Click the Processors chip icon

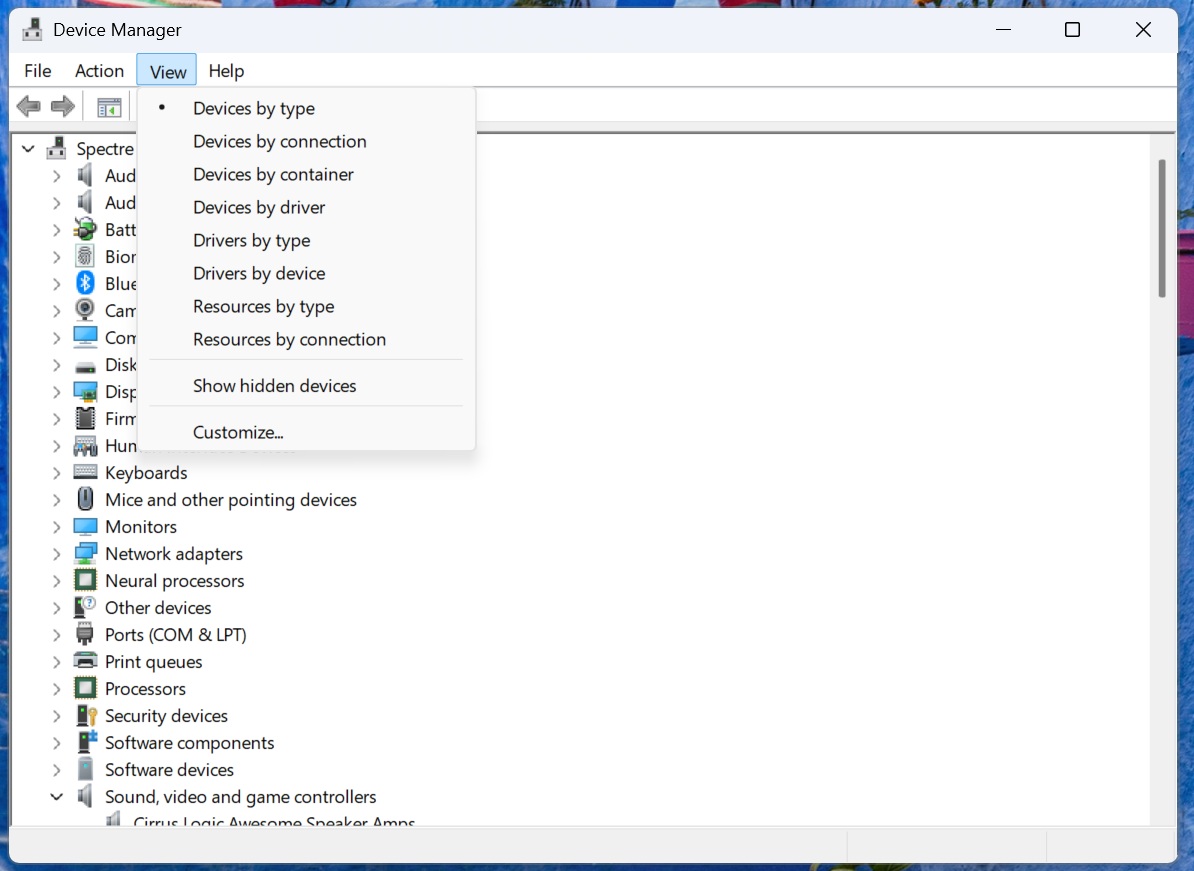coord(85,688)
